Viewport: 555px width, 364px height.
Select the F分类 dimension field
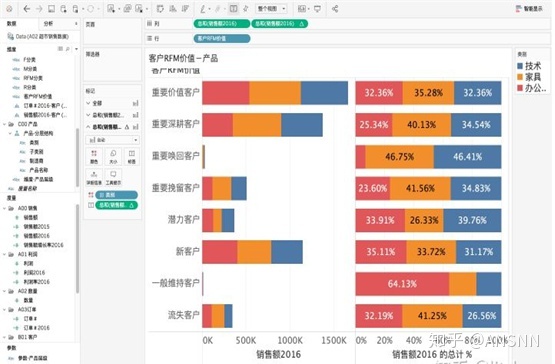click(29, 60)
